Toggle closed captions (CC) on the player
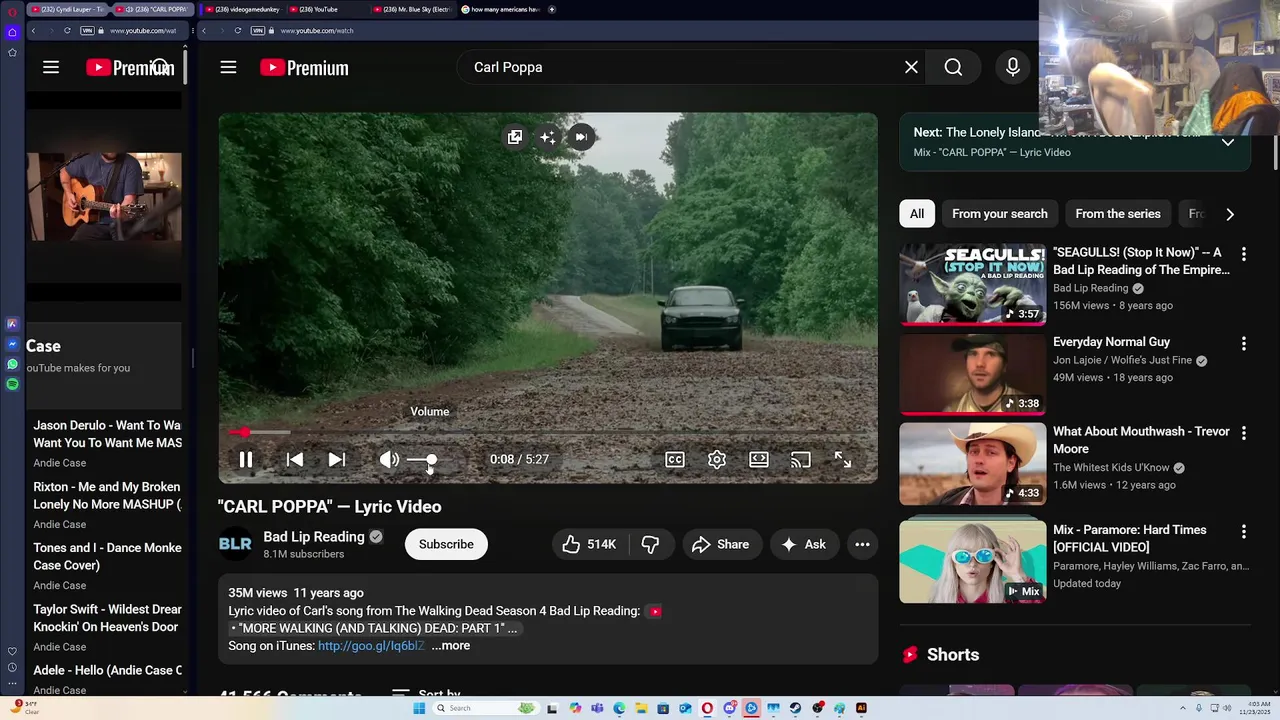1280x720 pixels. coord(675,460)
